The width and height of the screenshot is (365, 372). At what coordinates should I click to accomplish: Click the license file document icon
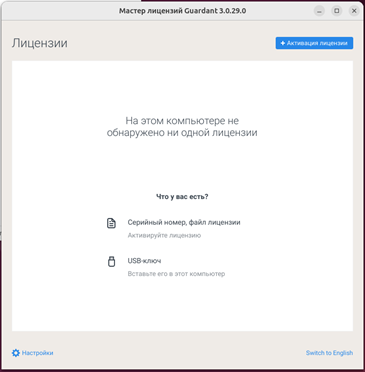coord(111,223)
